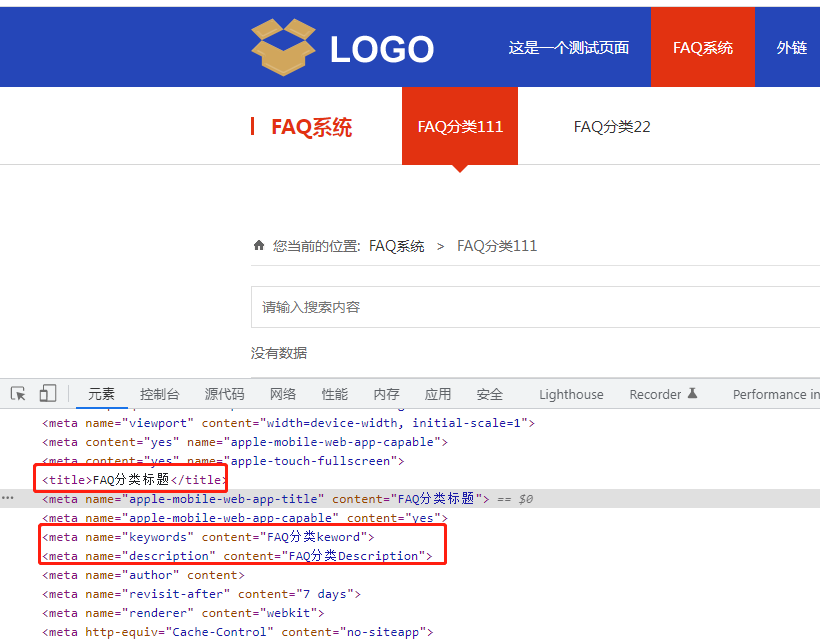The width and height of the screenshot is (820, 644).
Task: Open the 外链 navigation item
Action: click(x=791, y=47)
